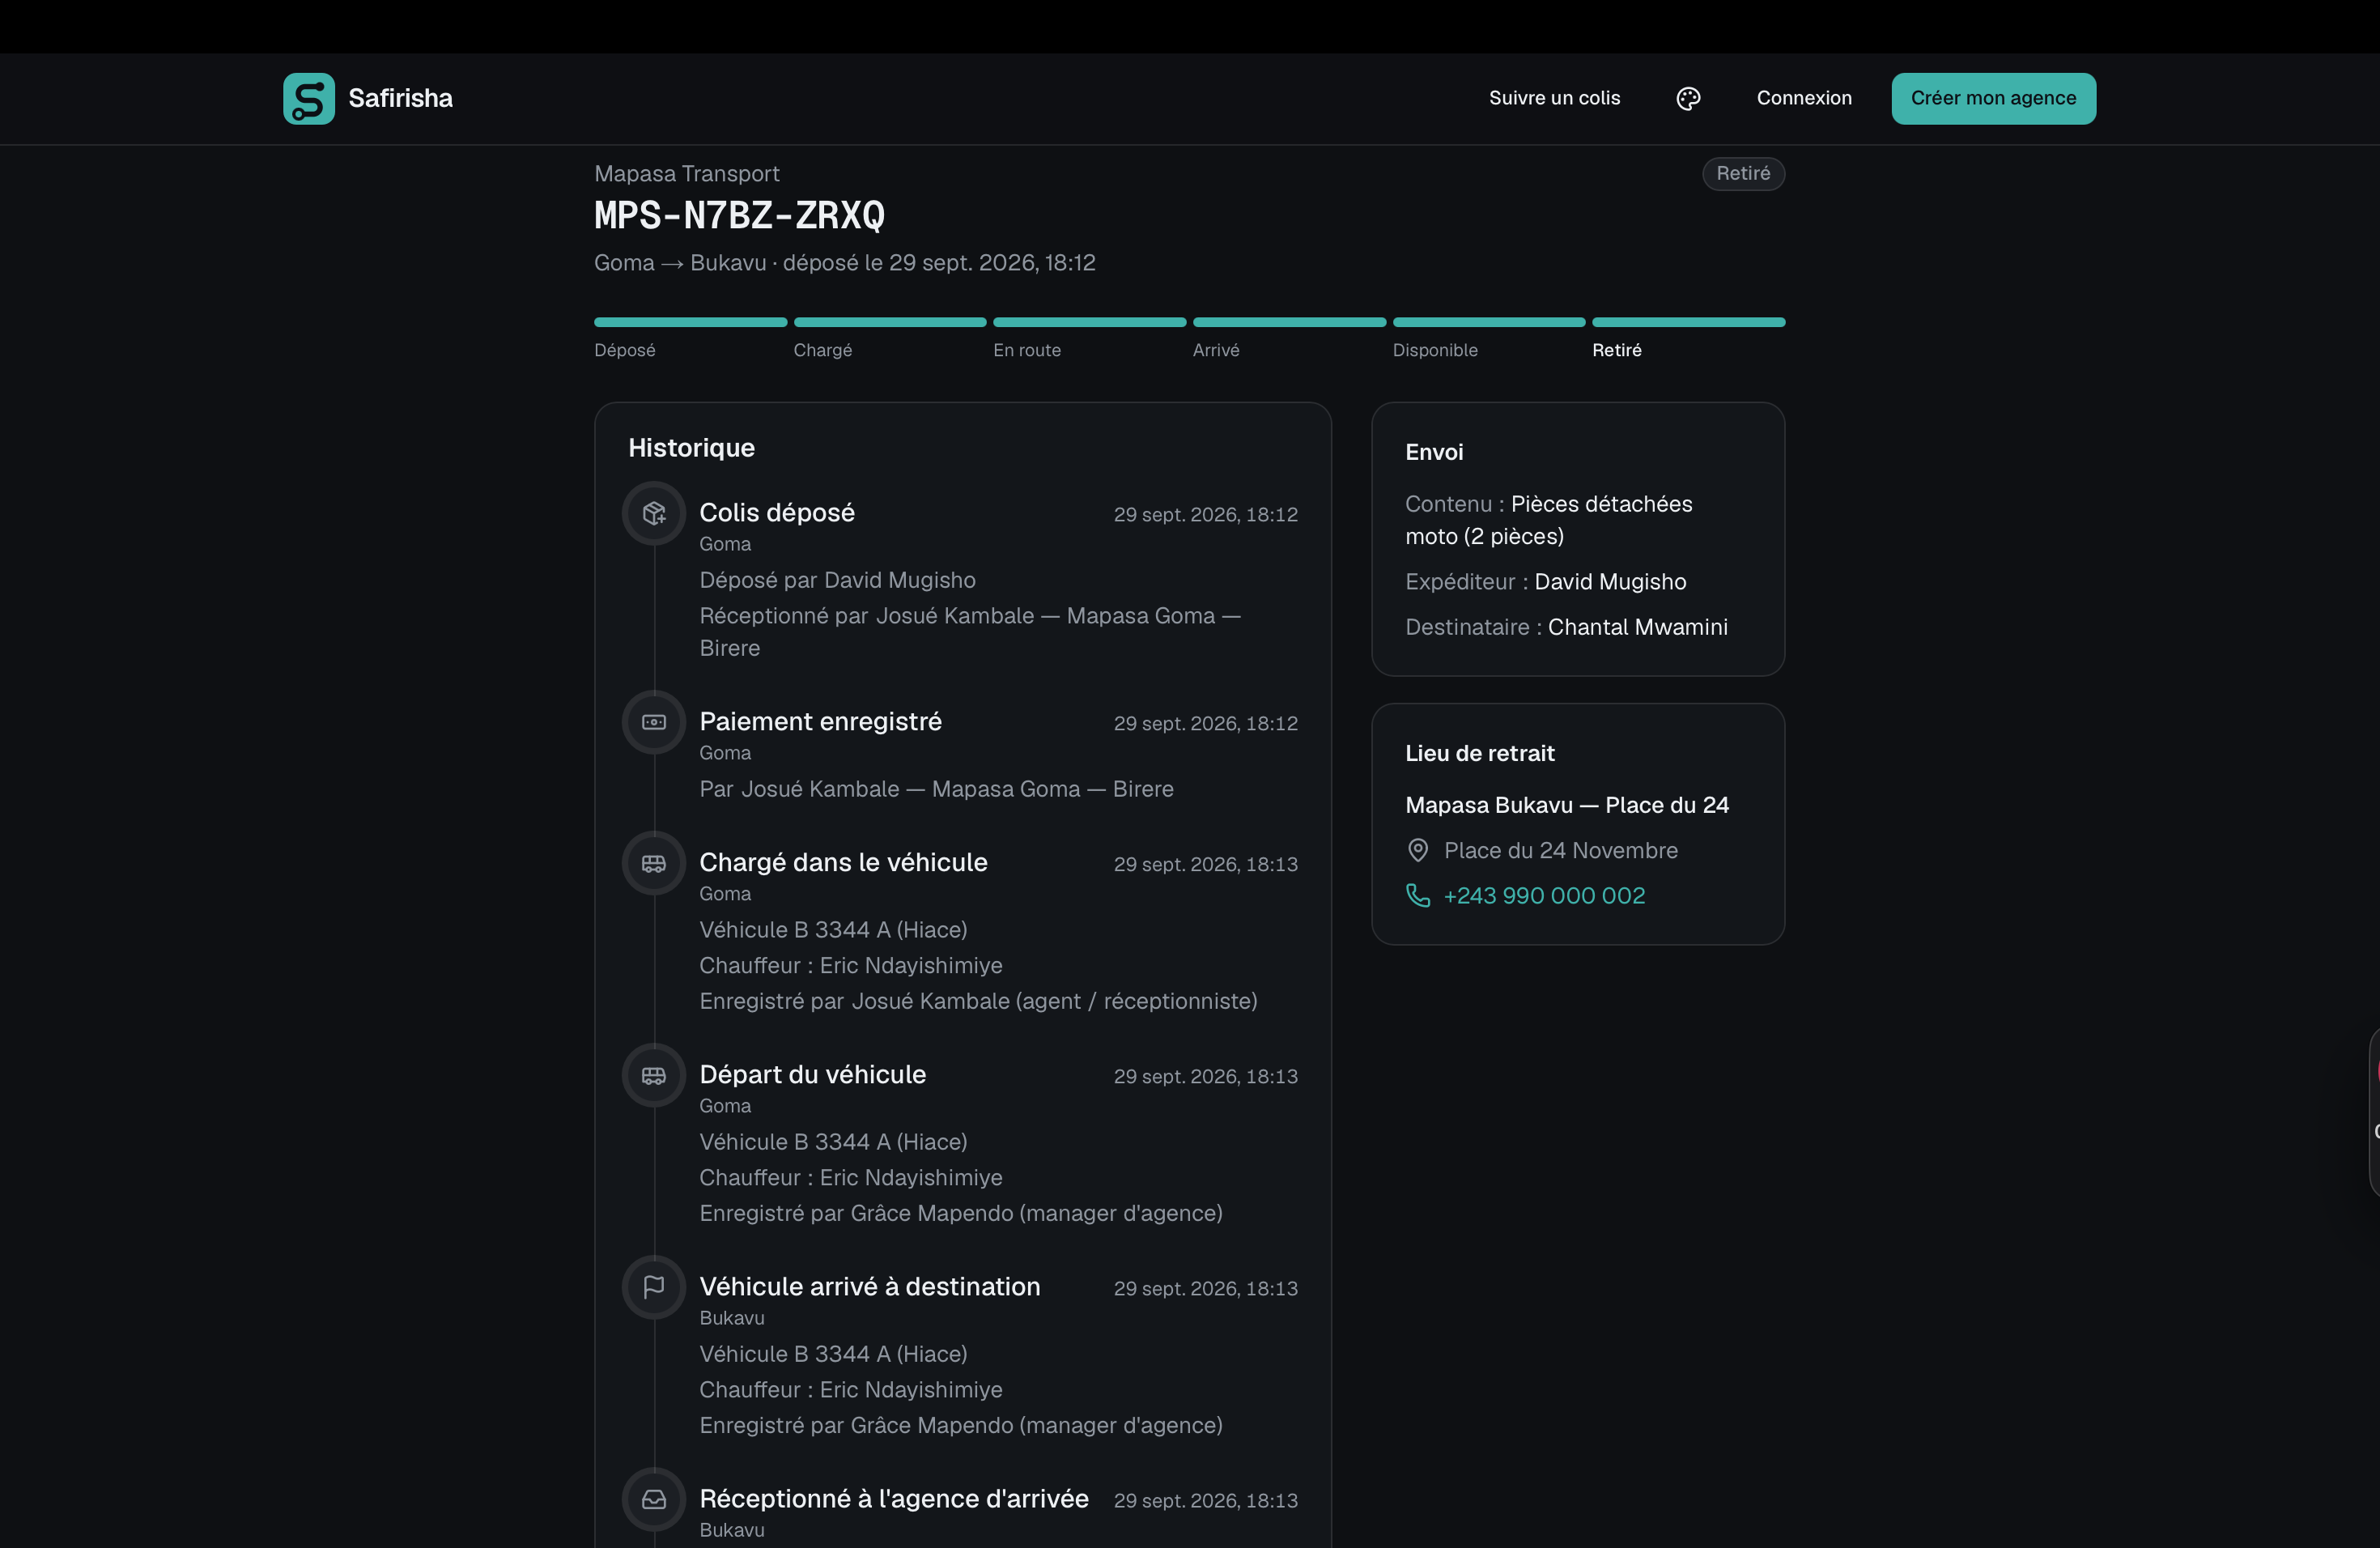Click the Retiré status badge
Screen dimensions: 2380x1548
[x=1743, y=173]
